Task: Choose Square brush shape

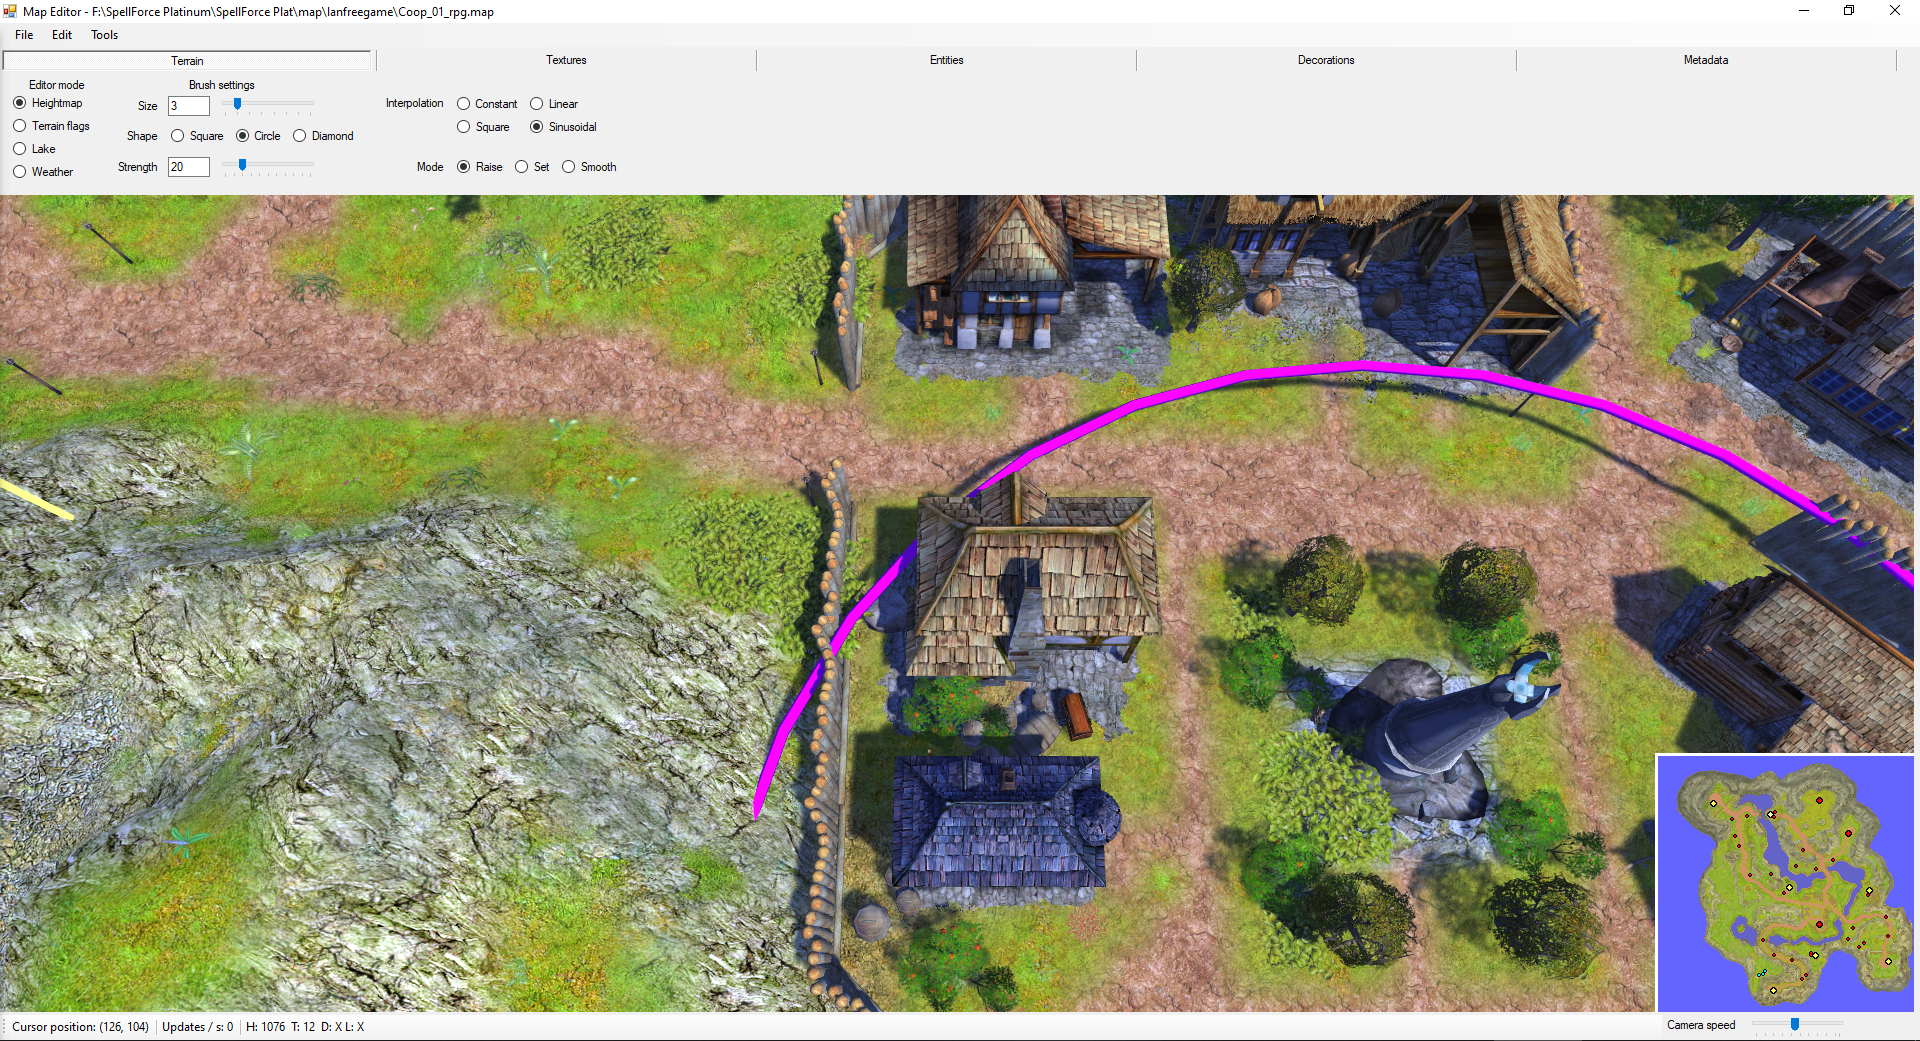Action: coord(198,136)
